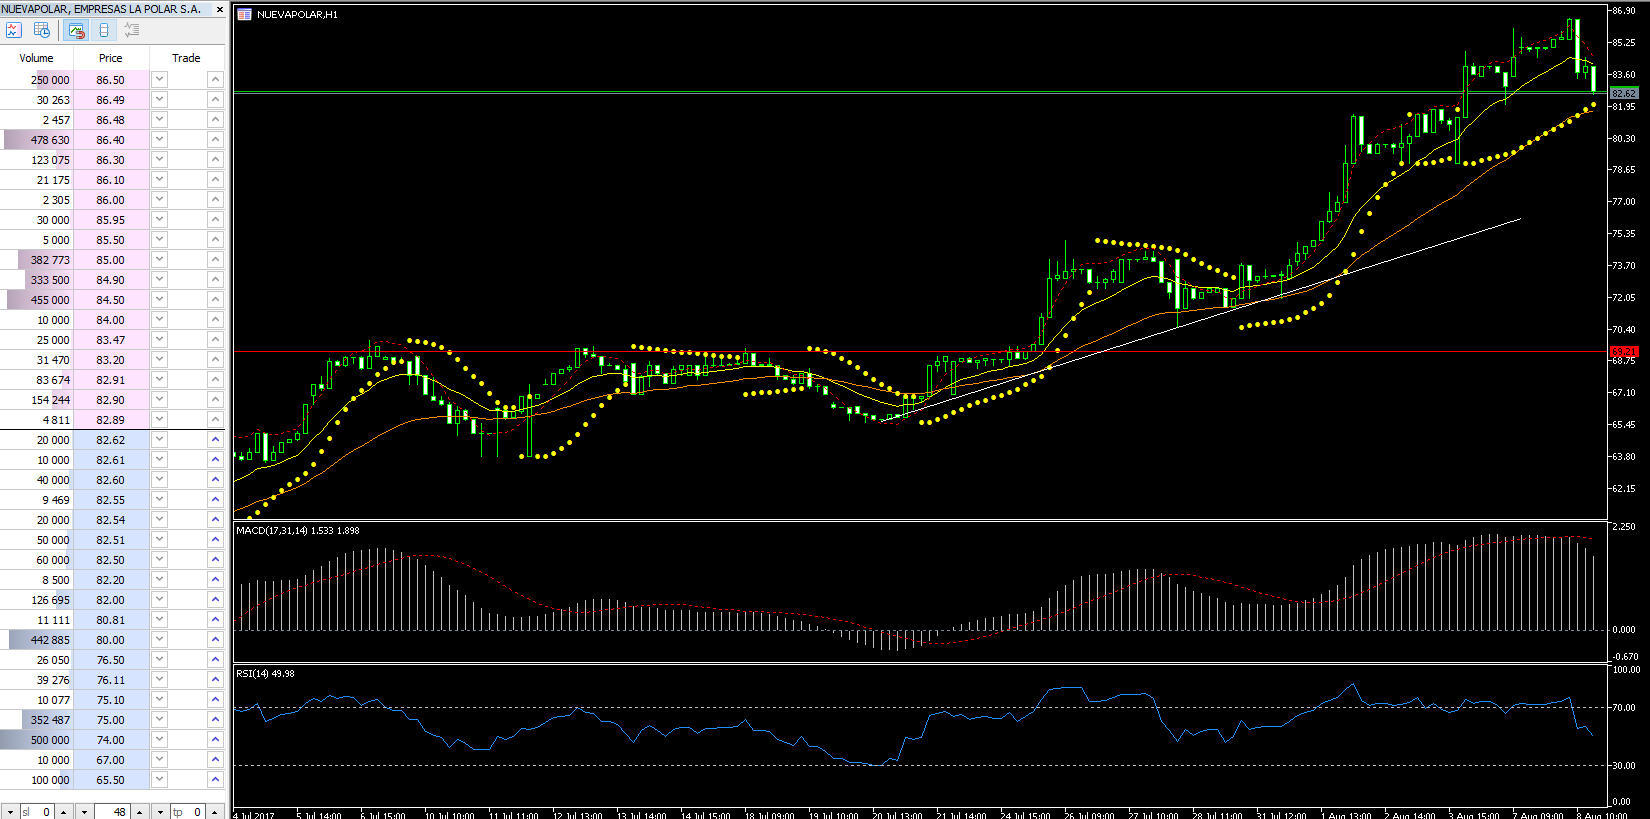
Task: Click the NUEVAPOLAR,H1 chart window icon
Action: pos(245,14)
